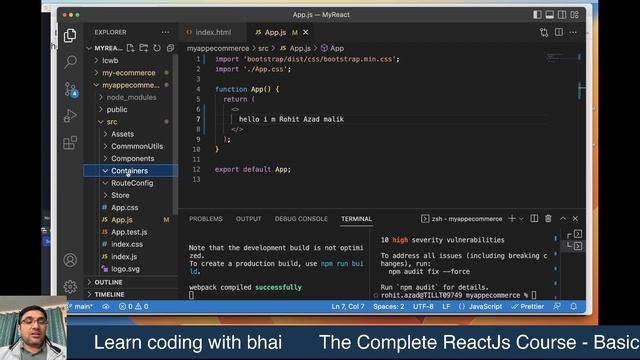Screen dimensions: 640x360
Task: Open the terminal launch profile dropdown arrow
Action: click(521, 219)
